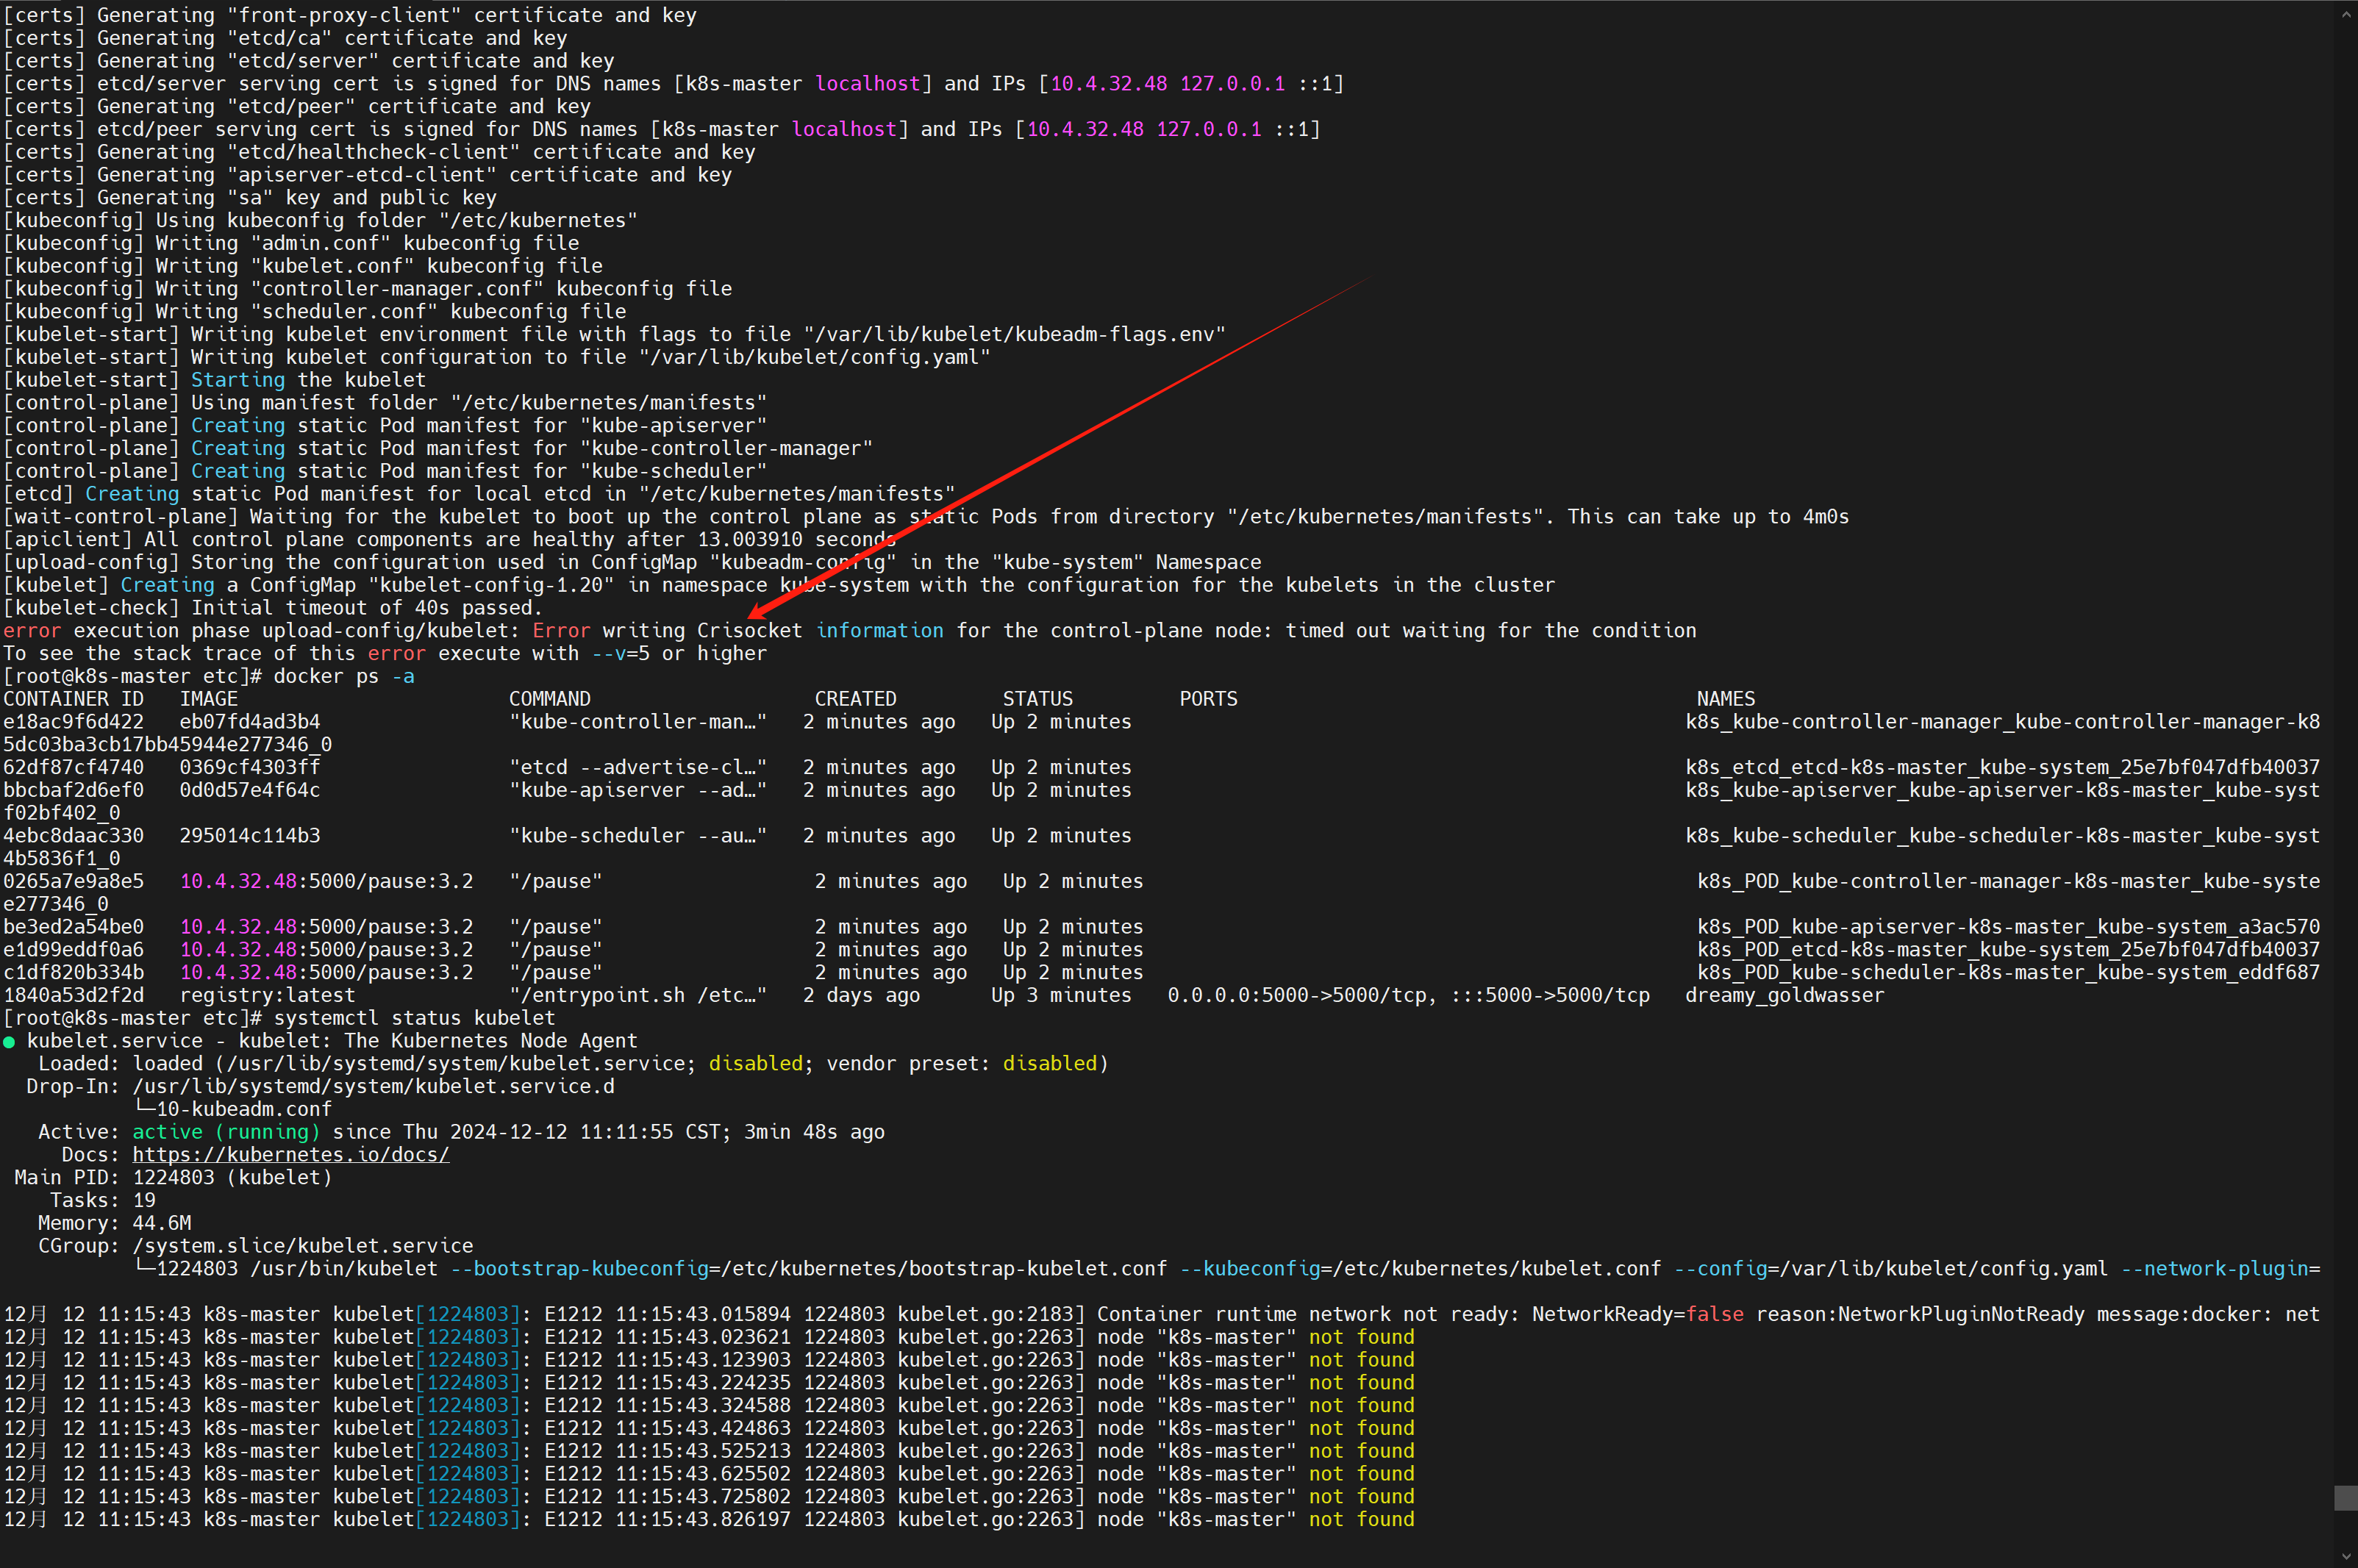Click the '/entrypoint.sh /etc…' command cell
This screenshot has width=2358, height=1568.
(638, 996)
